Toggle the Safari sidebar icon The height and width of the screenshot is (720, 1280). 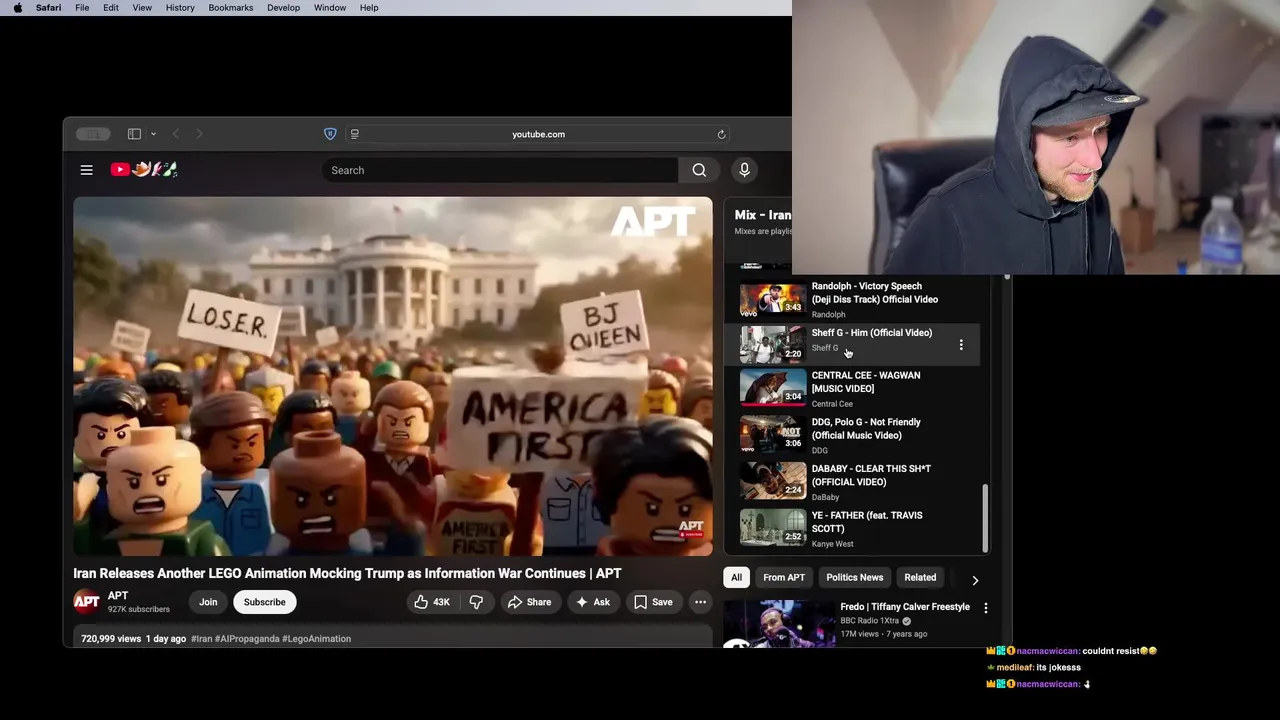pos(134,134)
